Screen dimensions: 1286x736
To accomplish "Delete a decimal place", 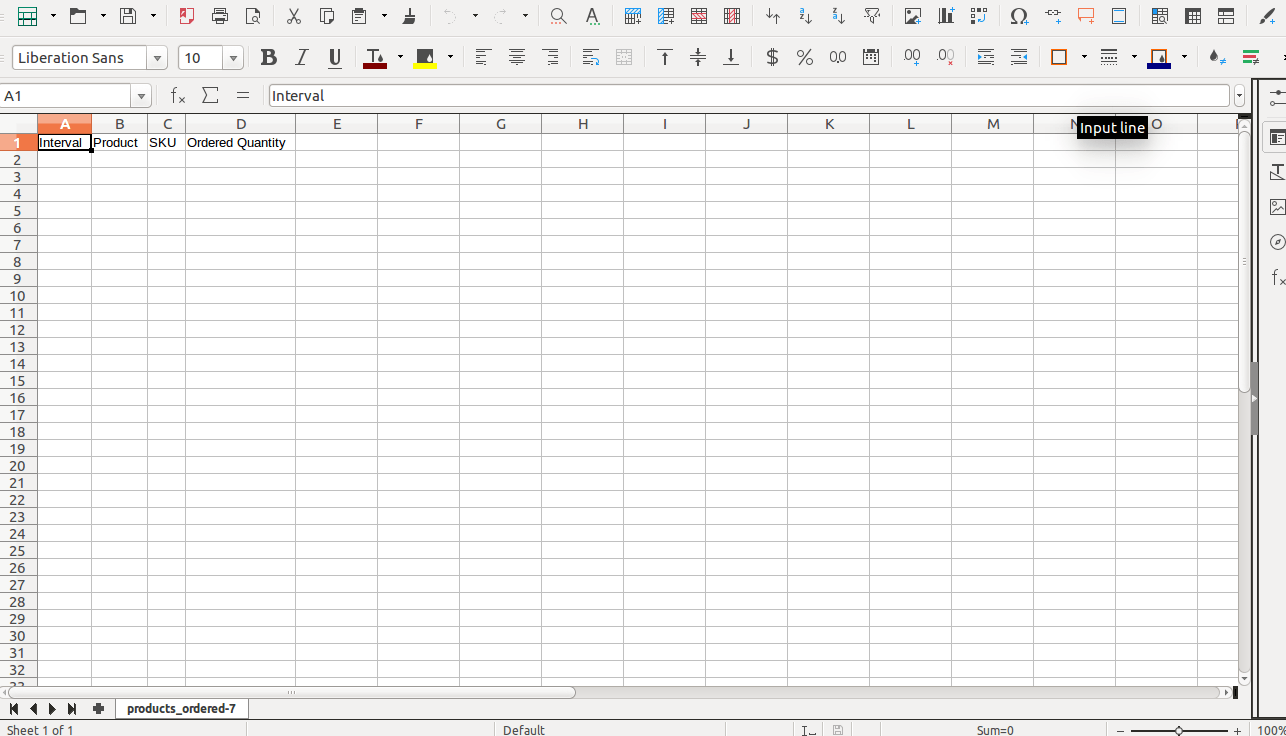I will tap(945, 58).
